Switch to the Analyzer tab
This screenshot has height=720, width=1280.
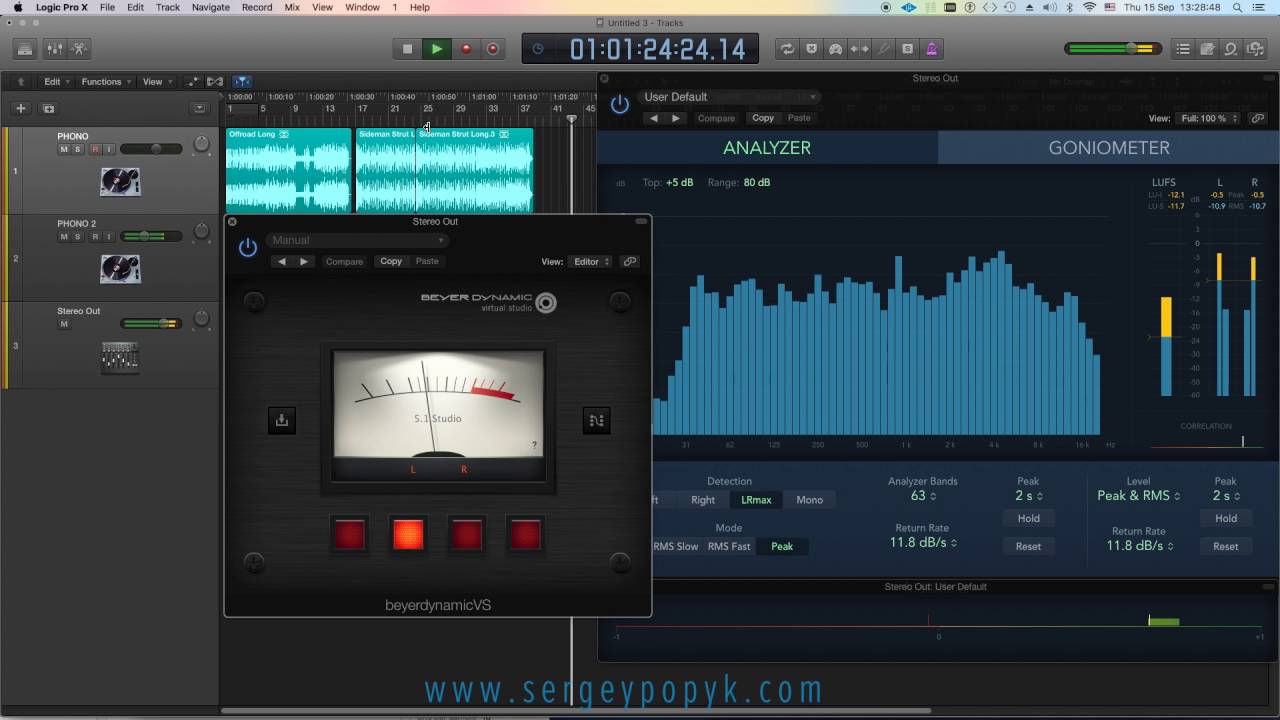(x=767, y=147)
